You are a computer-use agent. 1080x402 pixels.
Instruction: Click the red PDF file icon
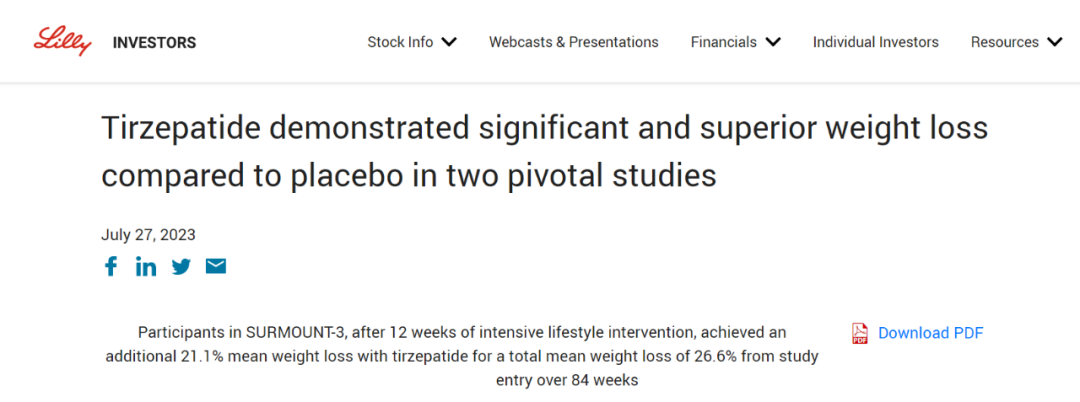point(860,333)
